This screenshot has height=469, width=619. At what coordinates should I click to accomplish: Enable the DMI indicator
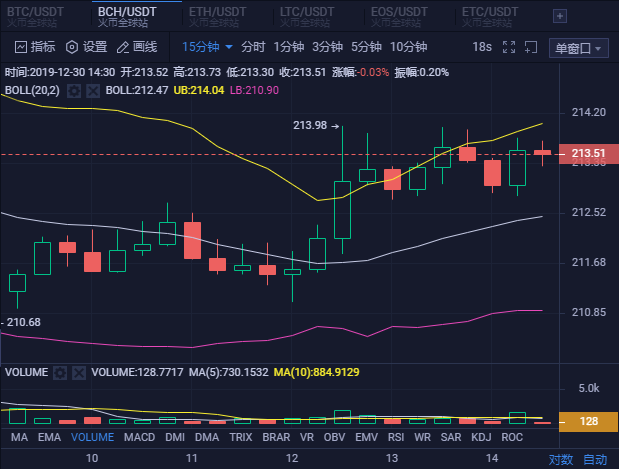175,437
